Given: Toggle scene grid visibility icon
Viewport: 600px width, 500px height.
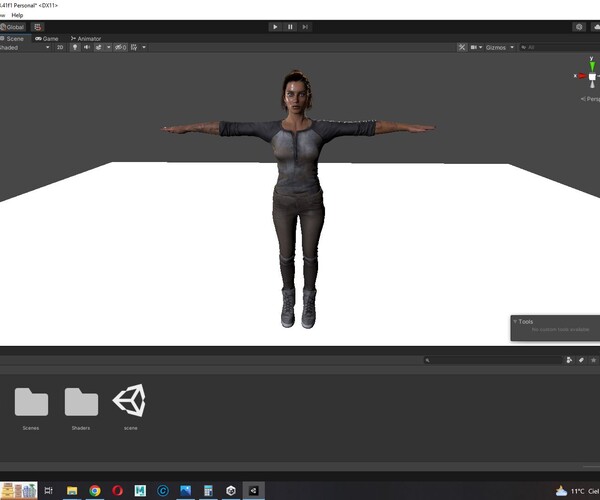Looking at the screenshot, I should pyautogui.click(x=134, y=47).
